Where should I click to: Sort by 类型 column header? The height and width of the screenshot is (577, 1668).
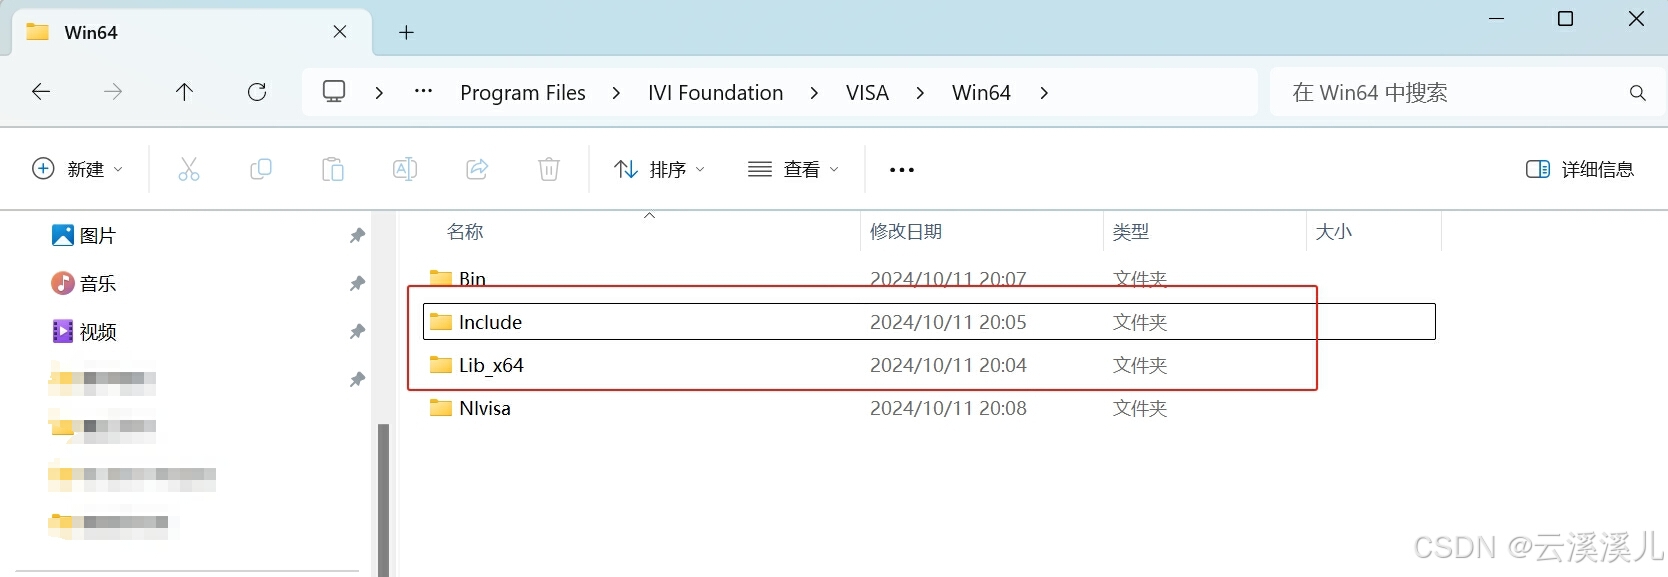[1131, 232]
